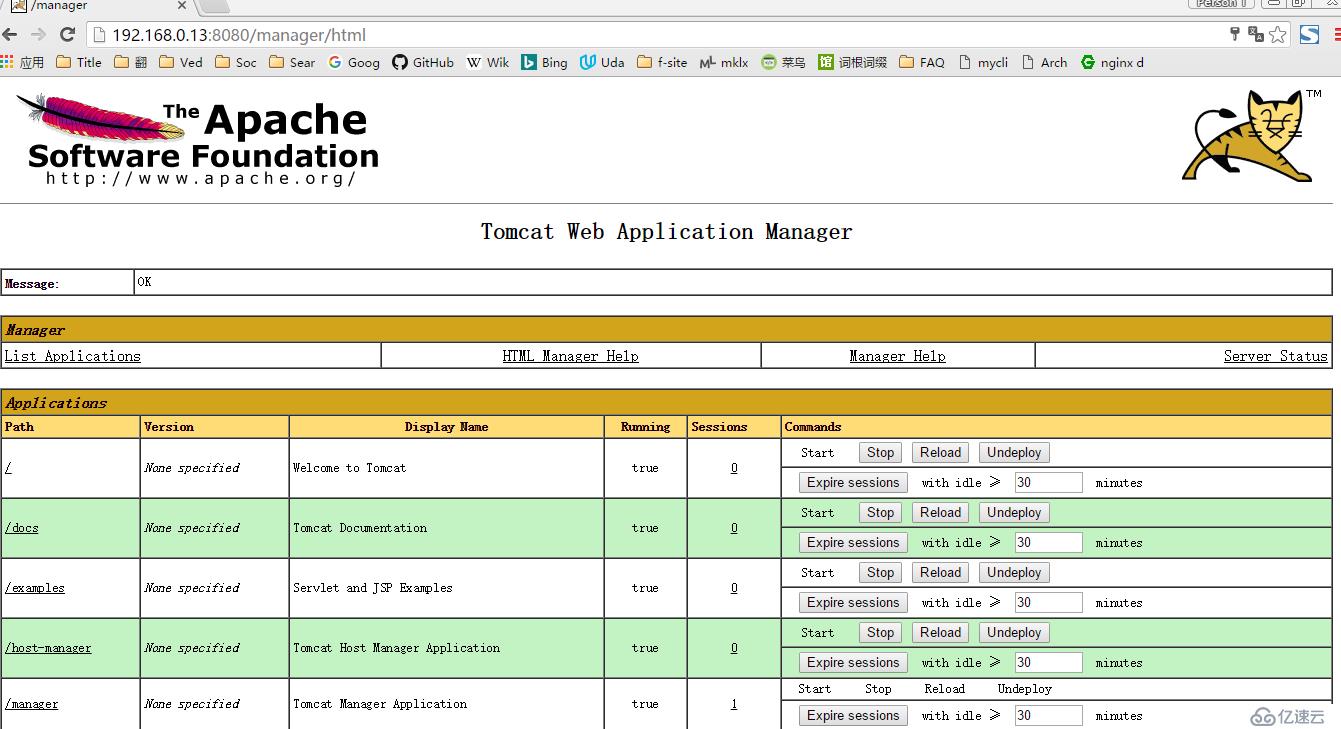Viewport: 1341px width, 729px height.
Task: Open the Uda bookmark
Action: [602, 62]
